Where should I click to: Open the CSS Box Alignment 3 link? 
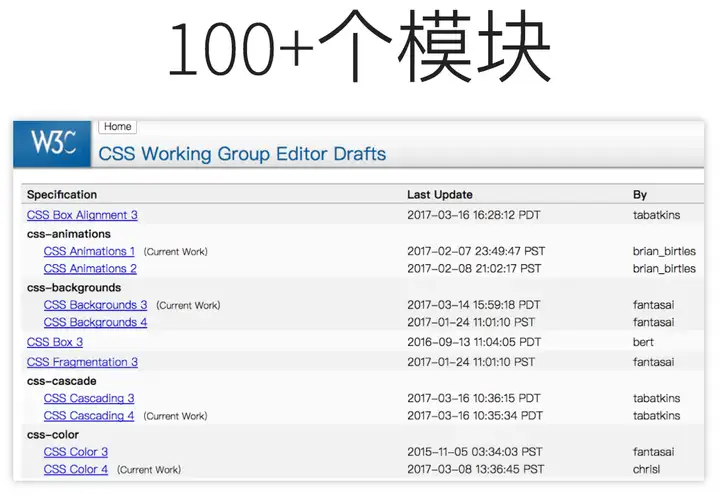pos(82,215)
